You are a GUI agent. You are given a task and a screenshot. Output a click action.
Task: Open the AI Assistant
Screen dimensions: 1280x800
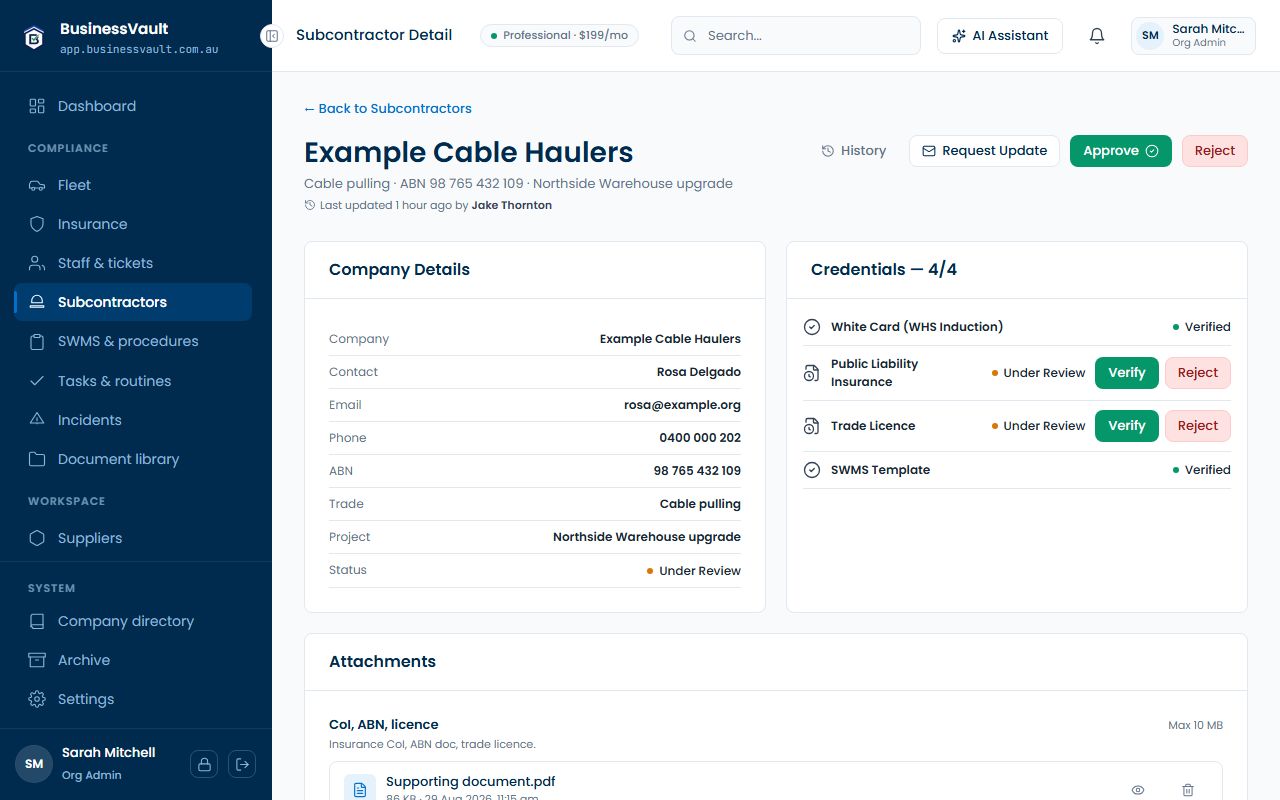coord(1000,36)
